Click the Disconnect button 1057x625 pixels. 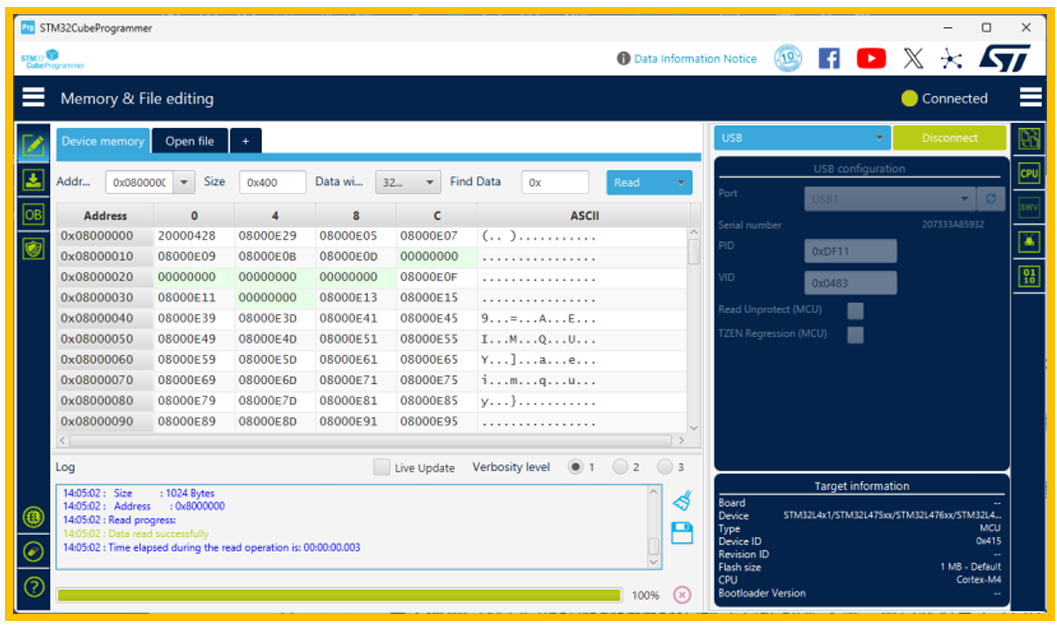click(x=949, y=138)
